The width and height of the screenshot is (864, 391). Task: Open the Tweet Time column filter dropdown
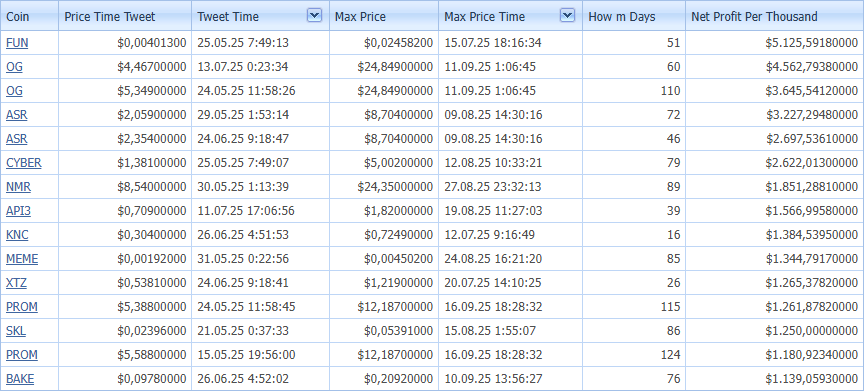[x=314, y=16]
